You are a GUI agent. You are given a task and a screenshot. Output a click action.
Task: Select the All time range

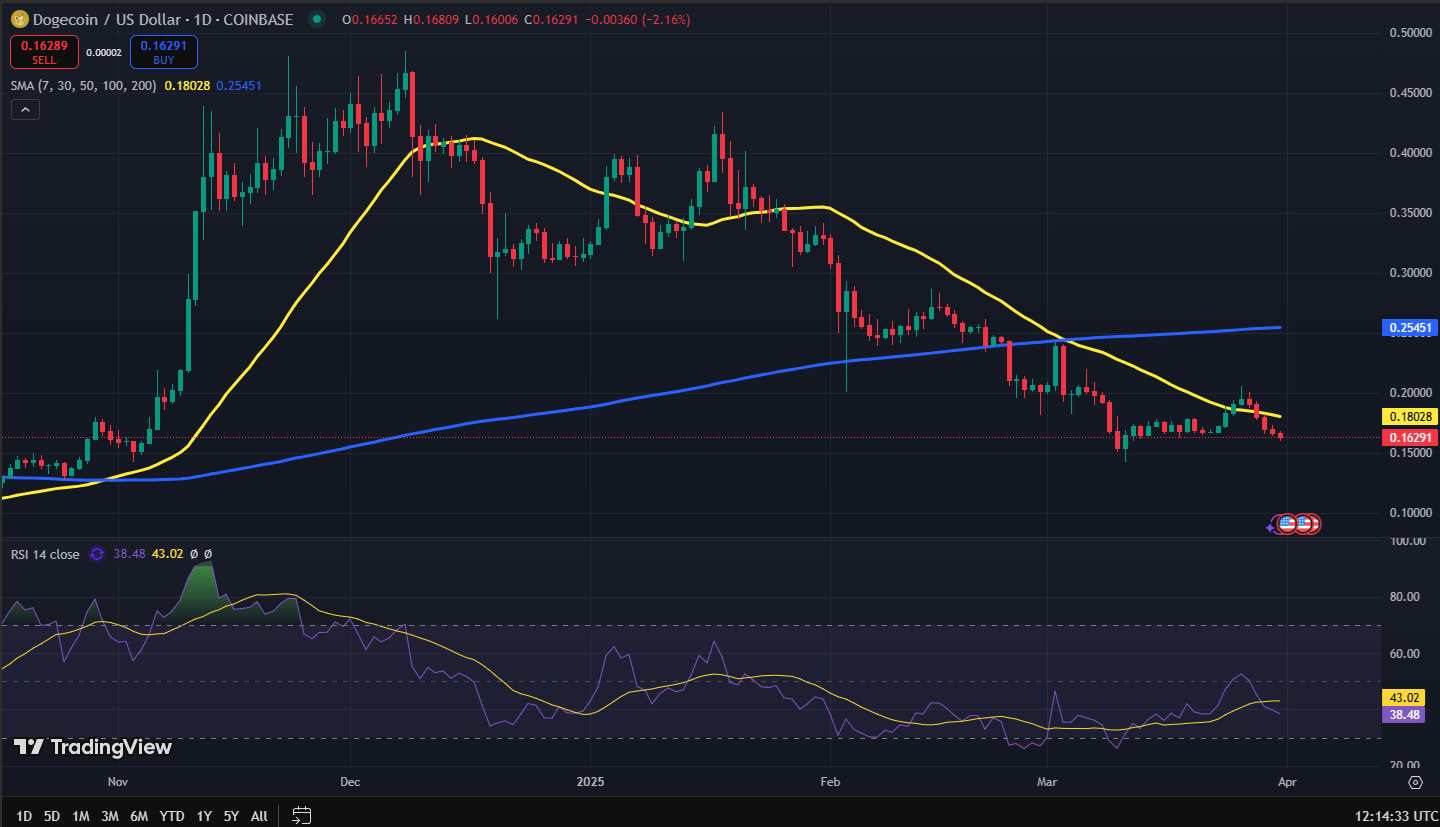[x=259, y=816]
